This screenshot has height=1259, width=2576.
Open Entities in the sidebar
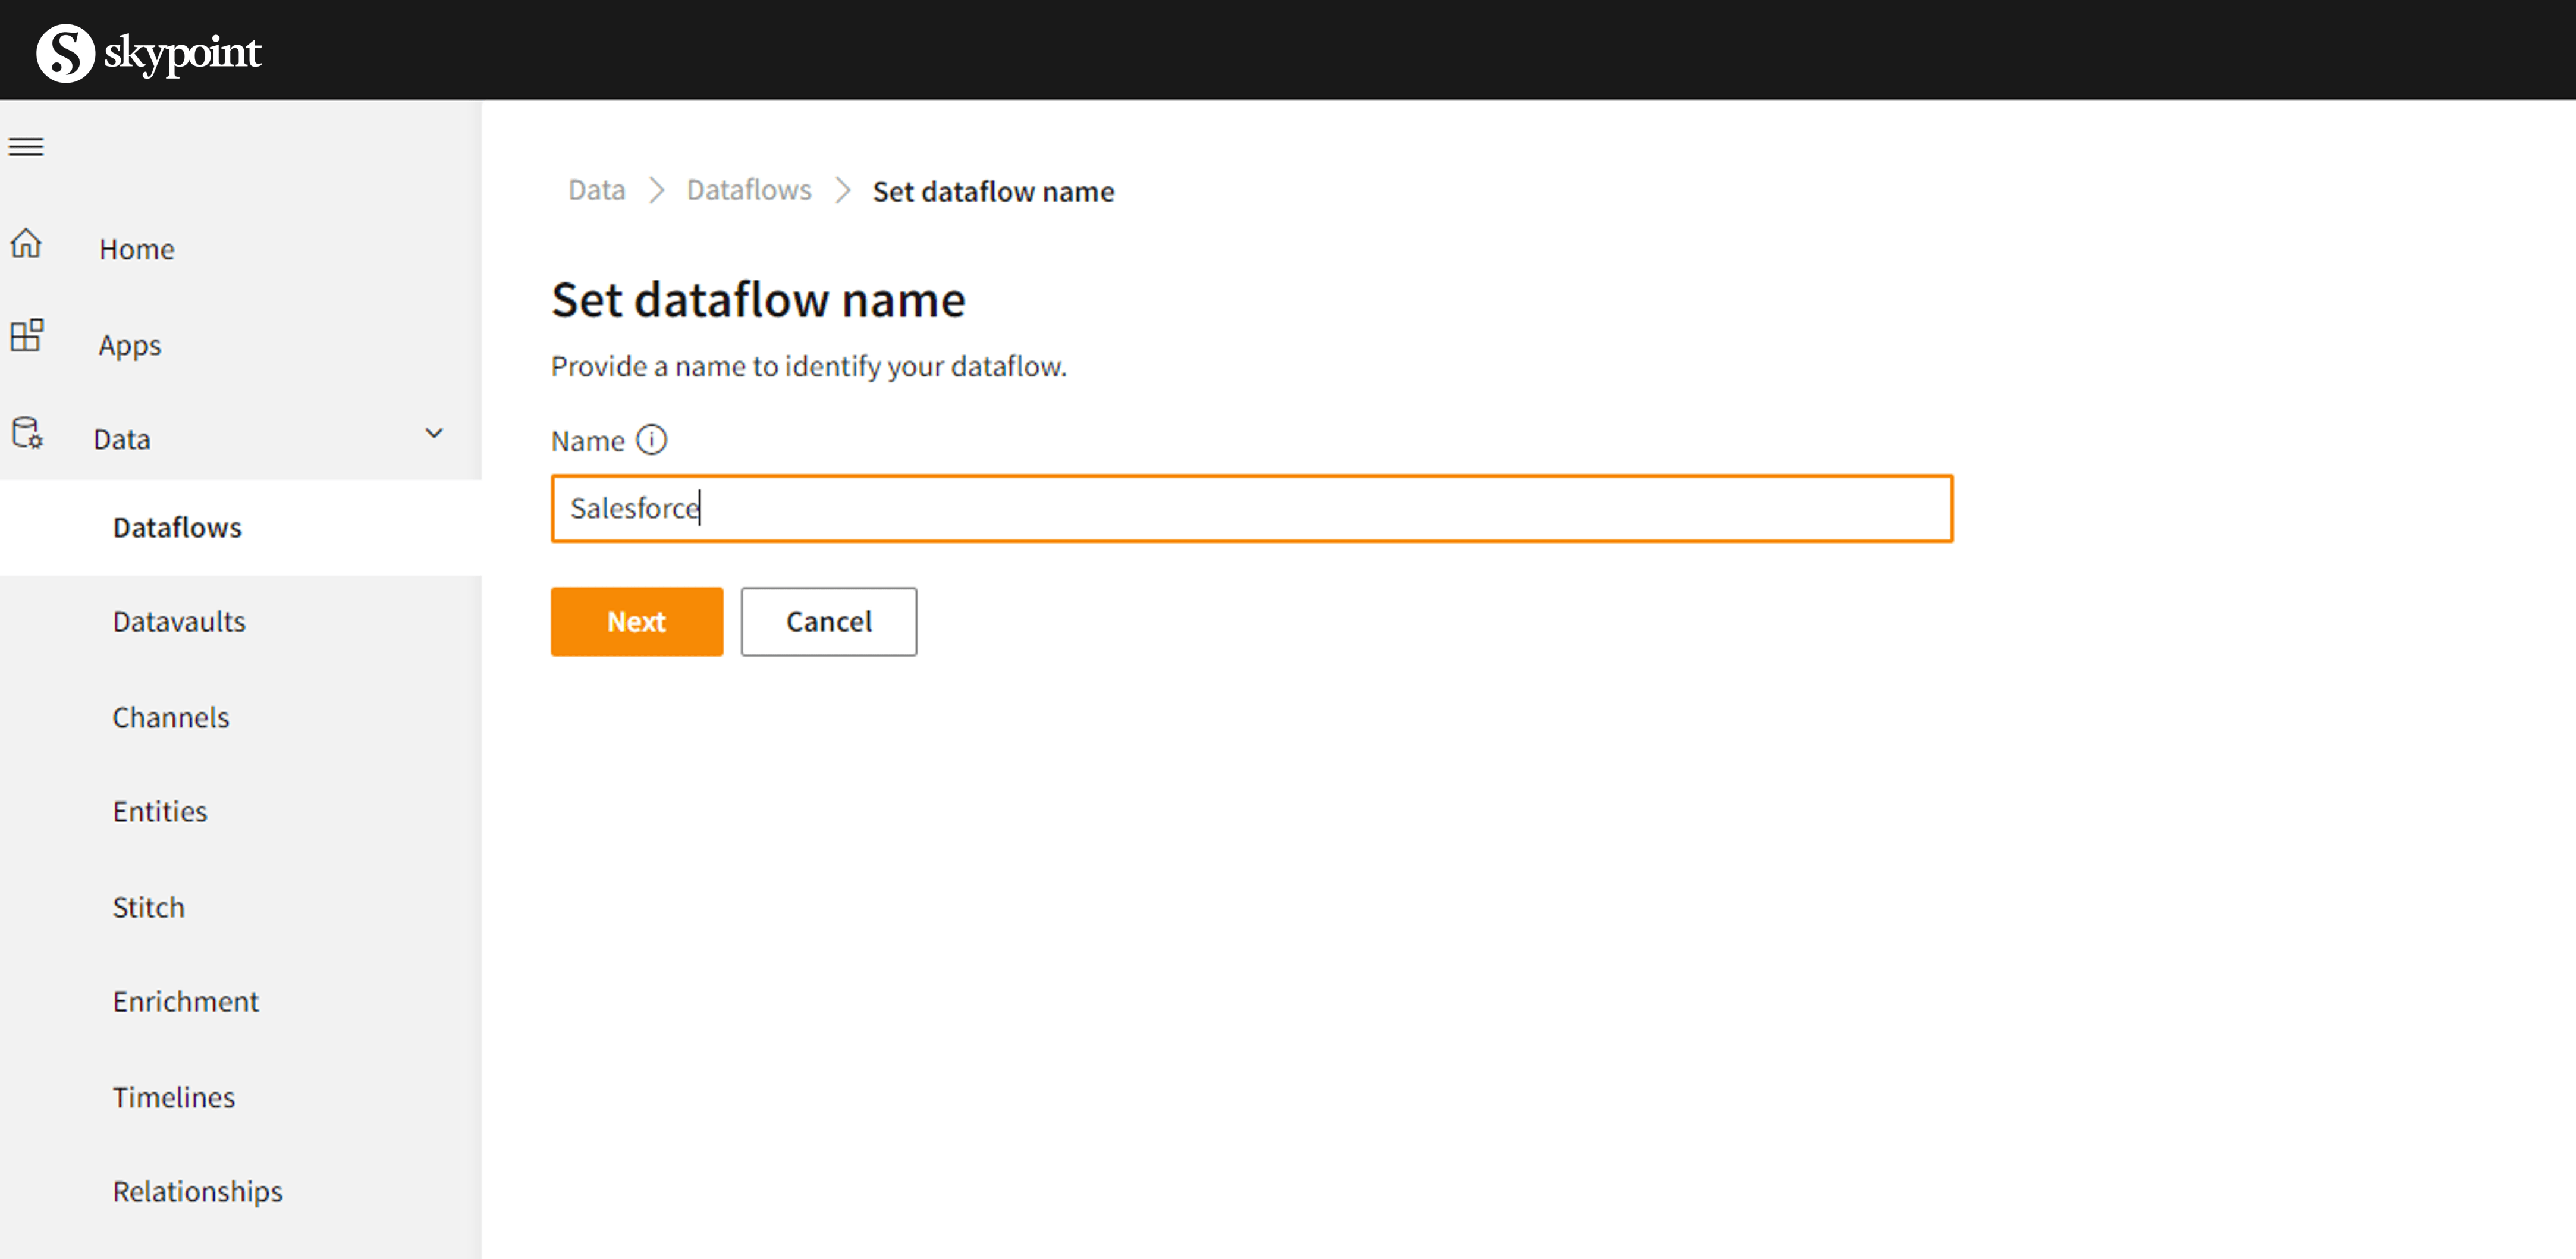point(160,811)
